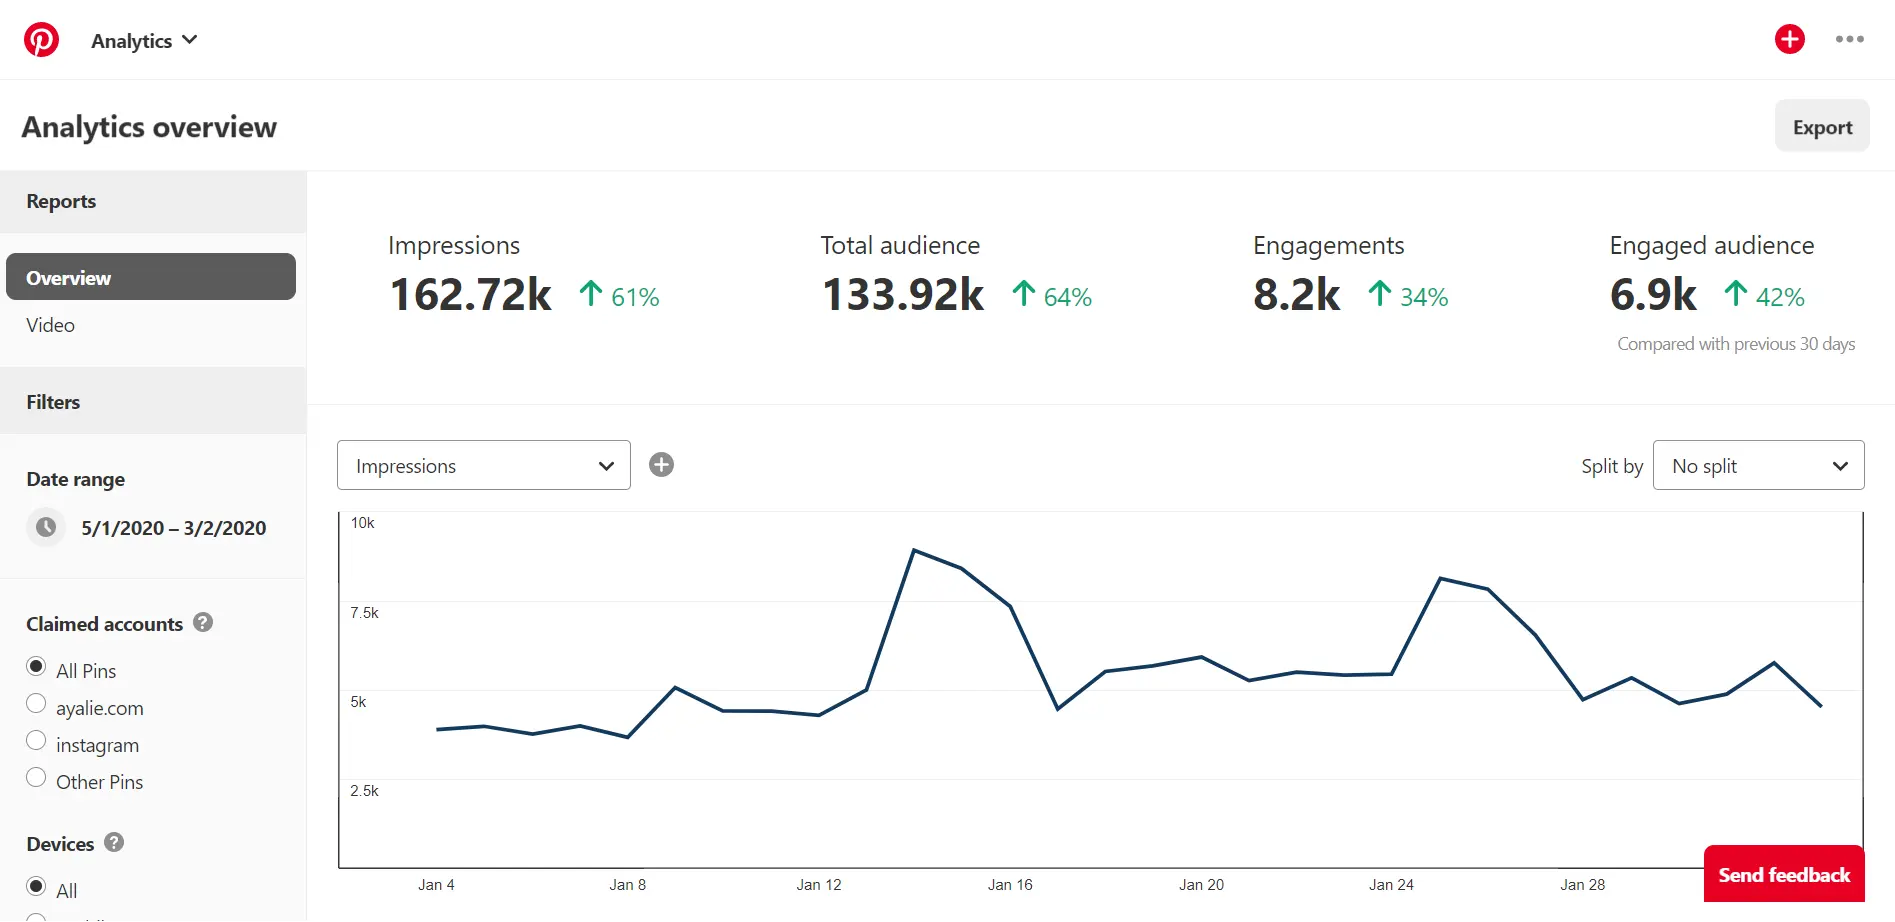
Task: Click the impressions peak on line chart
Action: click(914, 551)
